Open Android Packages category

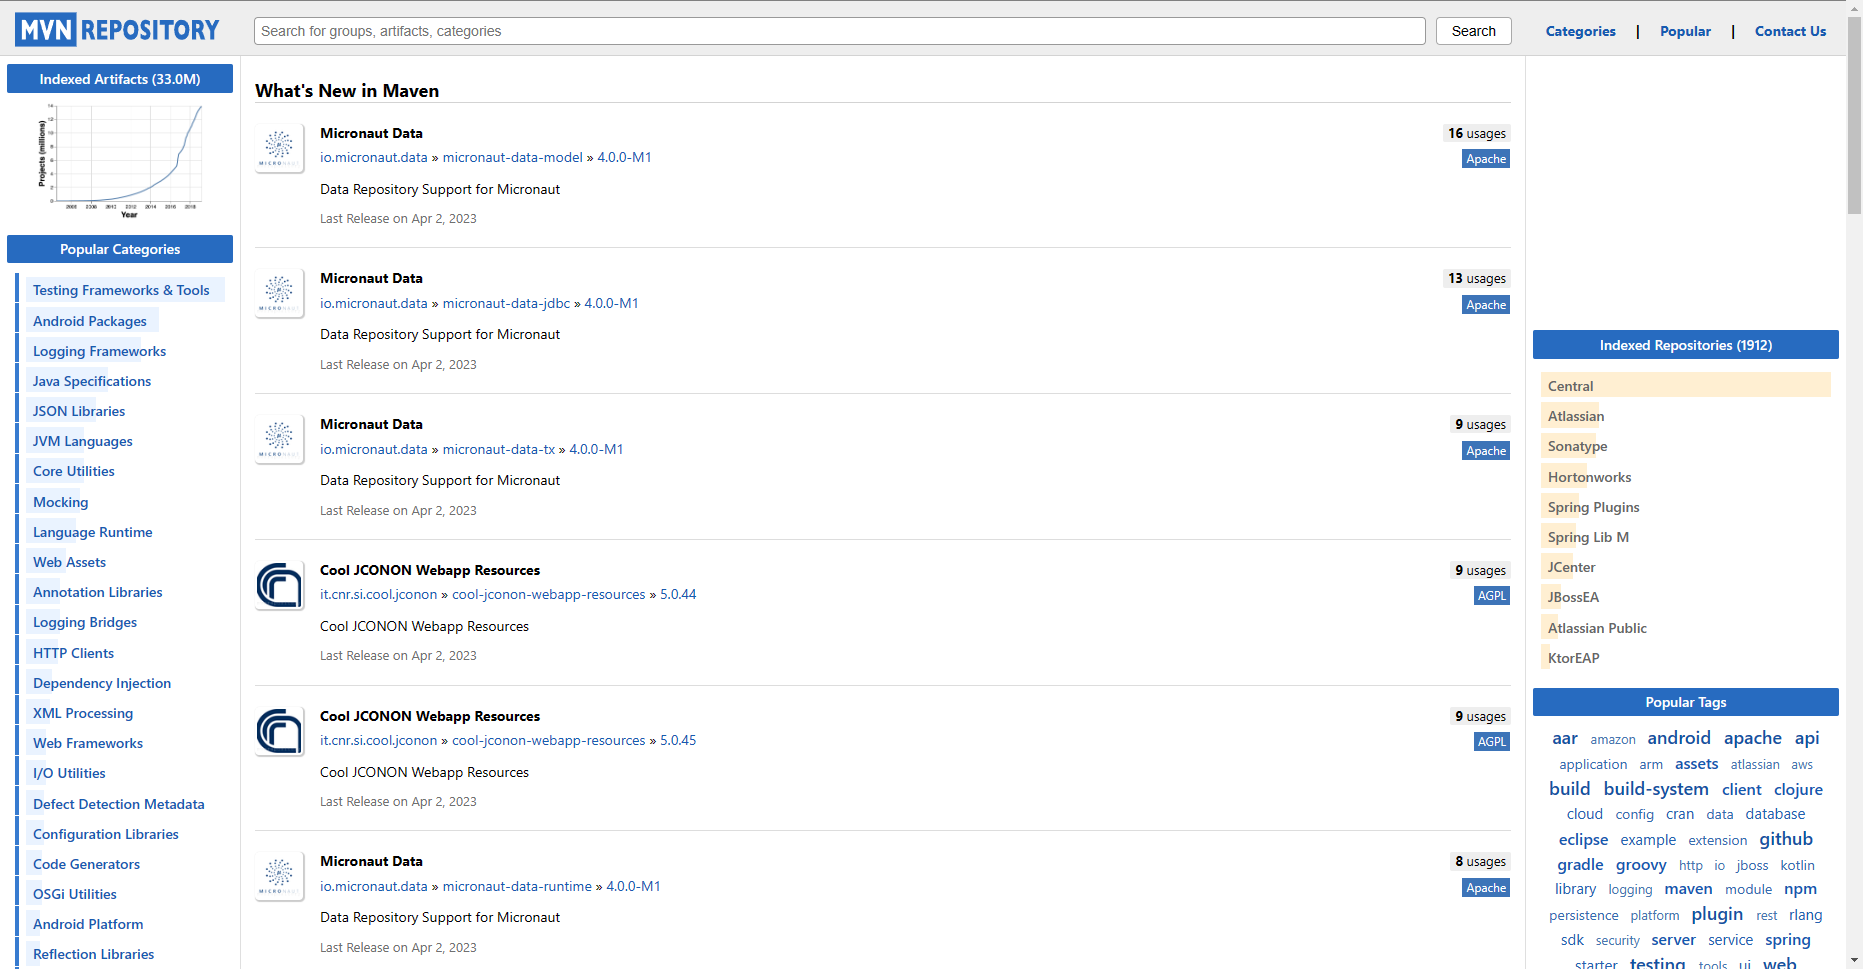(90, 321)
